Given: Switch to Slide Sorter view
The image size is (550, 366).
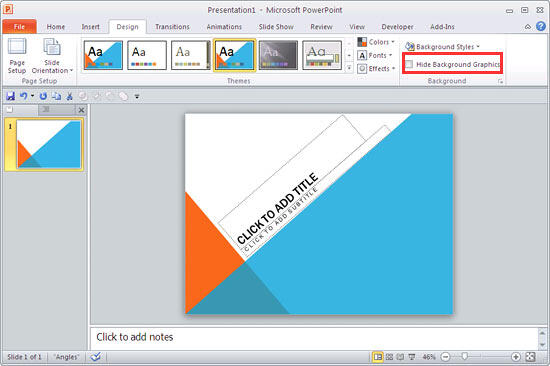Looking at the screenshot, I should pos(389,357).
